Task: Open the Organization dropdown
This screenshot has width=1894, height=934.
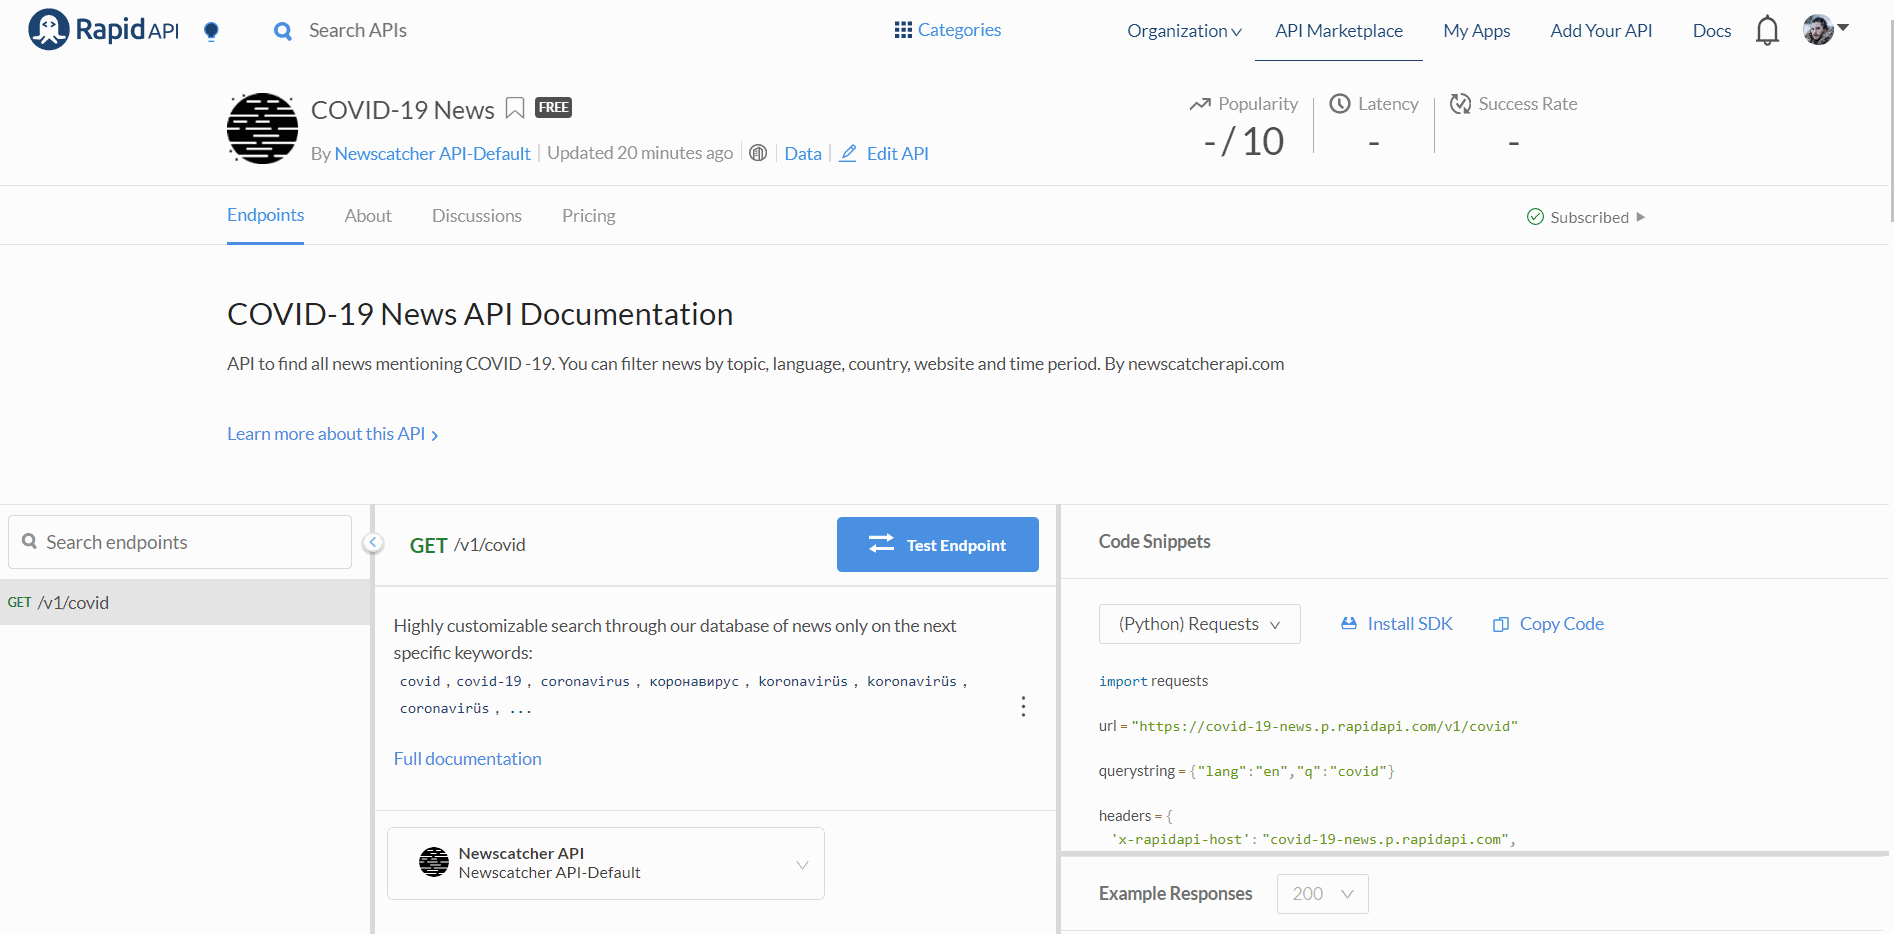Action: [x=1184, y=31]
